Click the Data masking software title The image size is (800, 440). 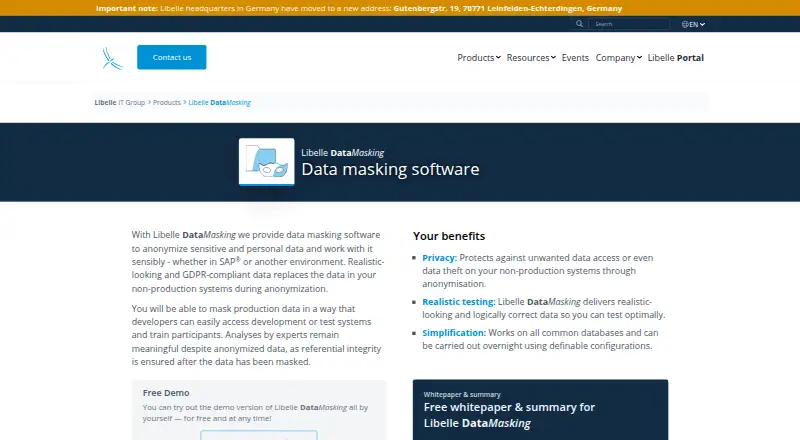coord(390,169)
